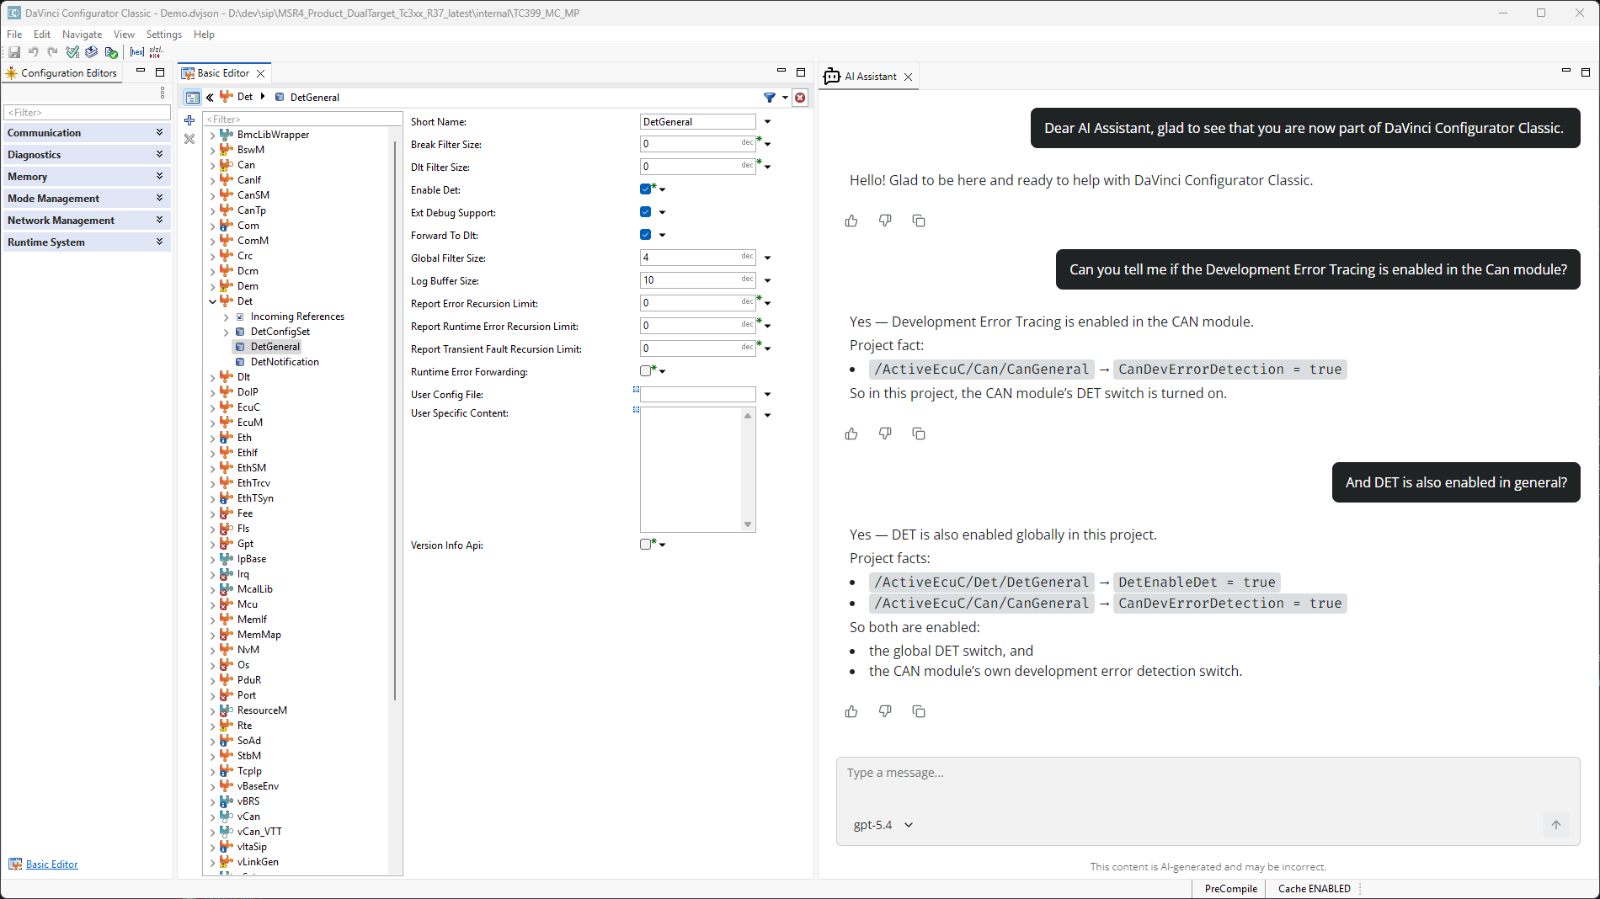Enable the Runtime Error Forwarding checkbox

(646, 371)
